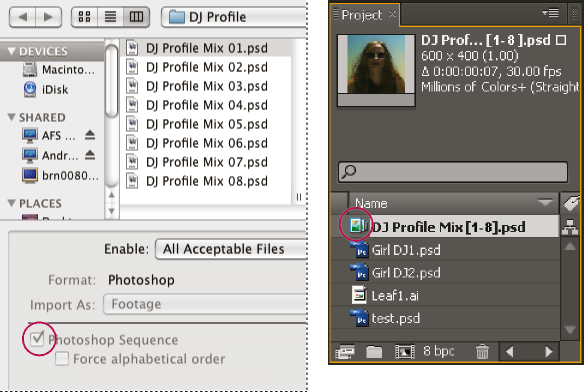Click the column resize handle in file list

click(299, 197)
